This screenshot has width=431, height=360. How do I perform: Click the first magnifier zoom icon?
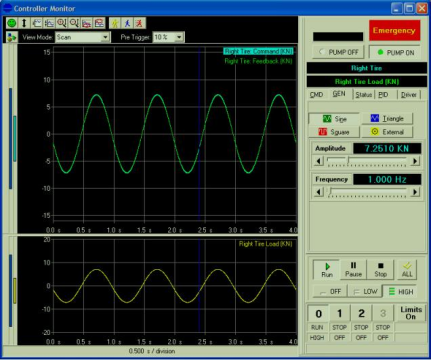click(x=61, y=23)
